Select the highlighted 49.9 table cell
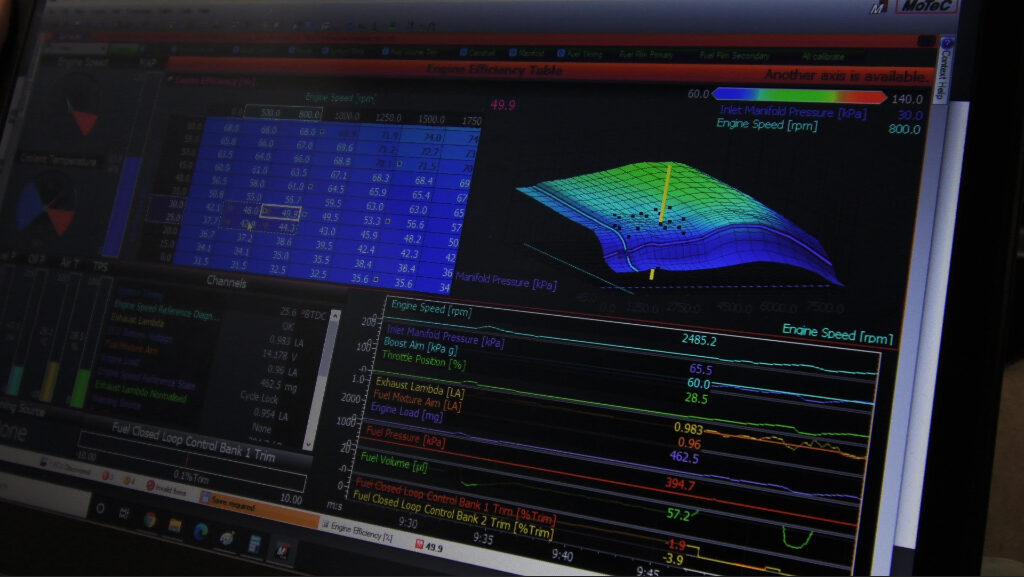 [281, 212]
